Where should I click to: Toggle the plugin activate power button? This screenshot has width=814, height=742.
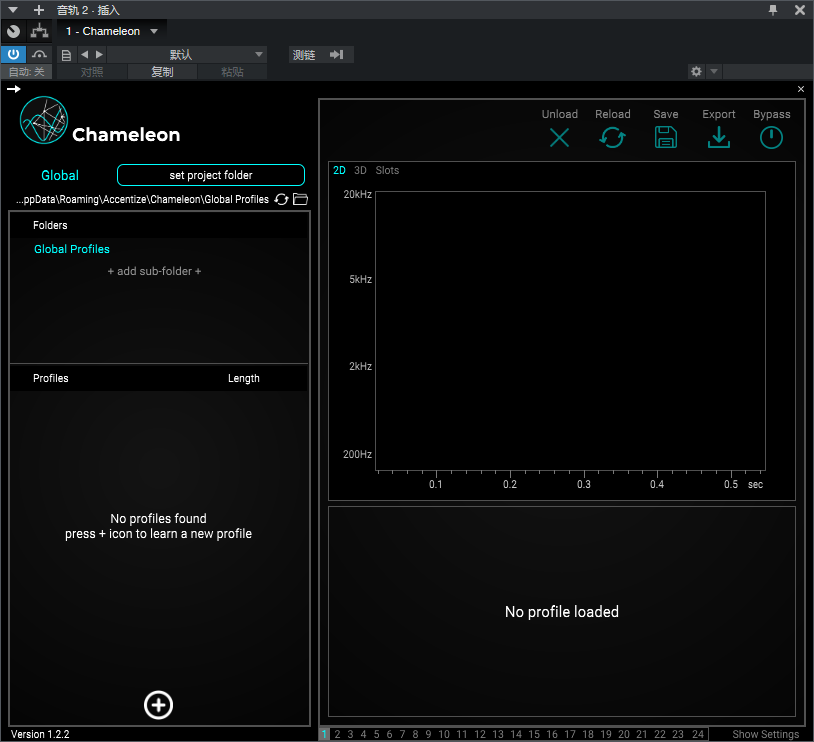click(x=13, y=55)
